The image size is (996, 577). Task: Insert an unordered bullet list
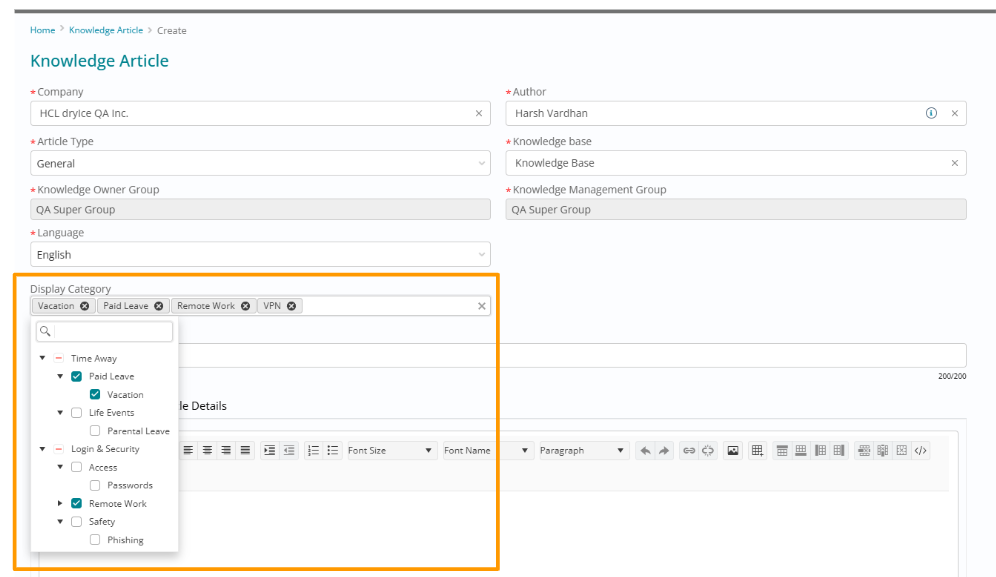[x=332, y=451]
